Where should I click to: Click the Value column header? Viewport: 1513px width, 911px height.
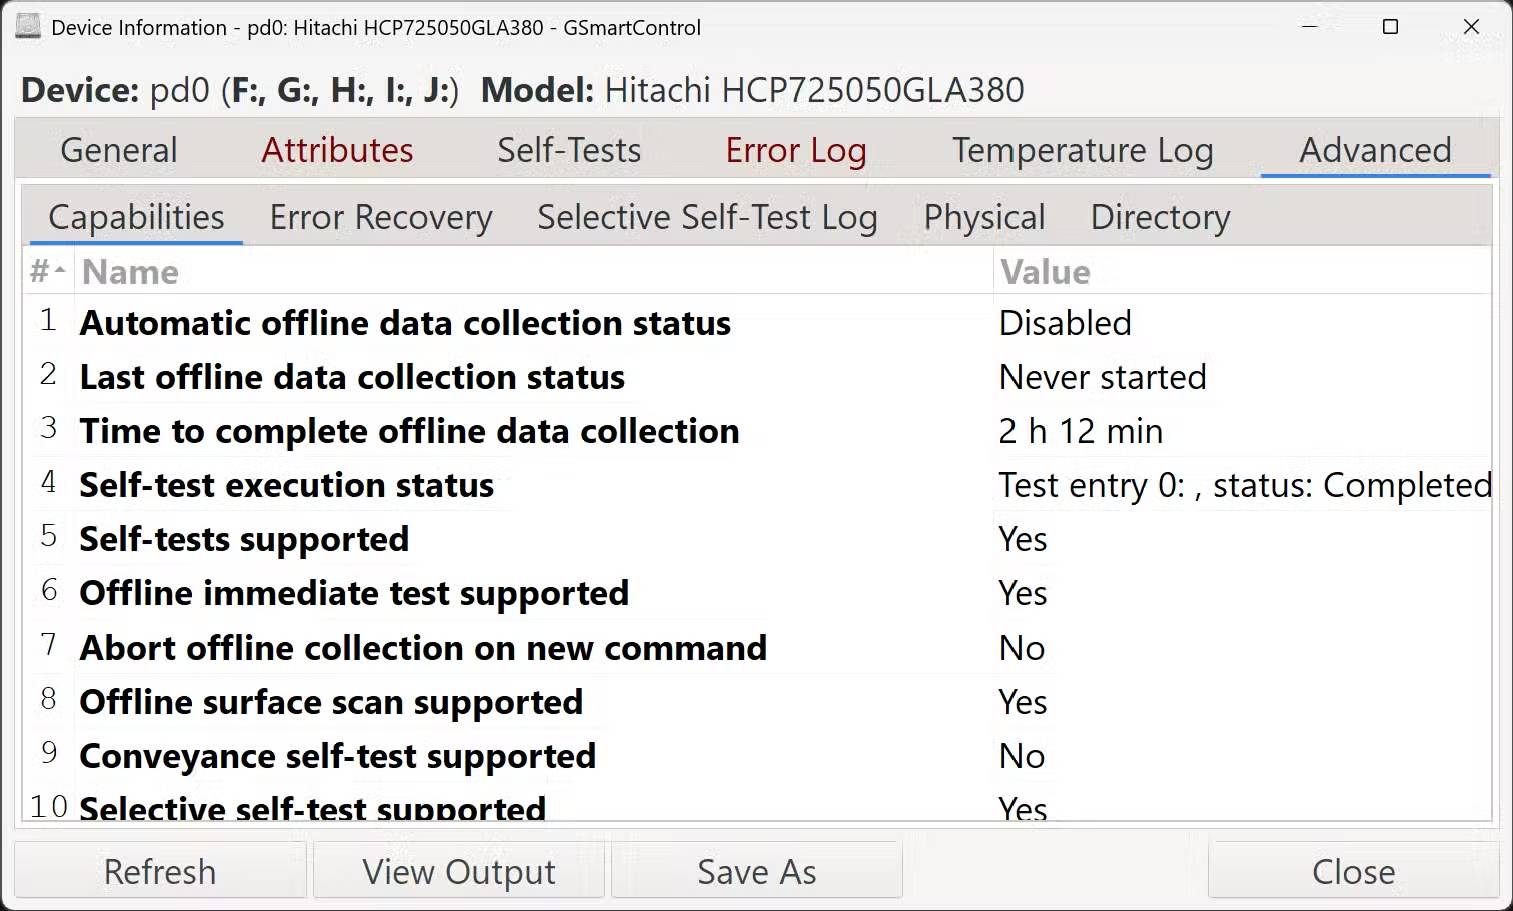[x=1045, y=272]
